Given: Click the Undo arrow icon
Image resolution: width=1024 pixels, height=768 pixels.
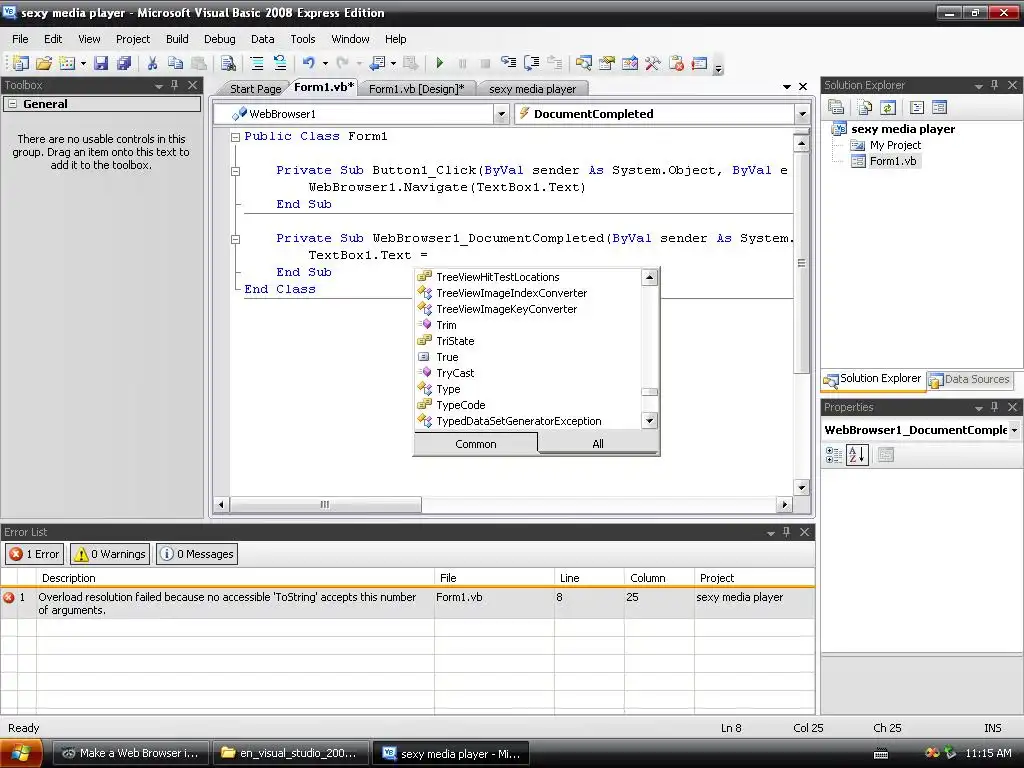Looking at the screenshot, I should pos(308,63).
